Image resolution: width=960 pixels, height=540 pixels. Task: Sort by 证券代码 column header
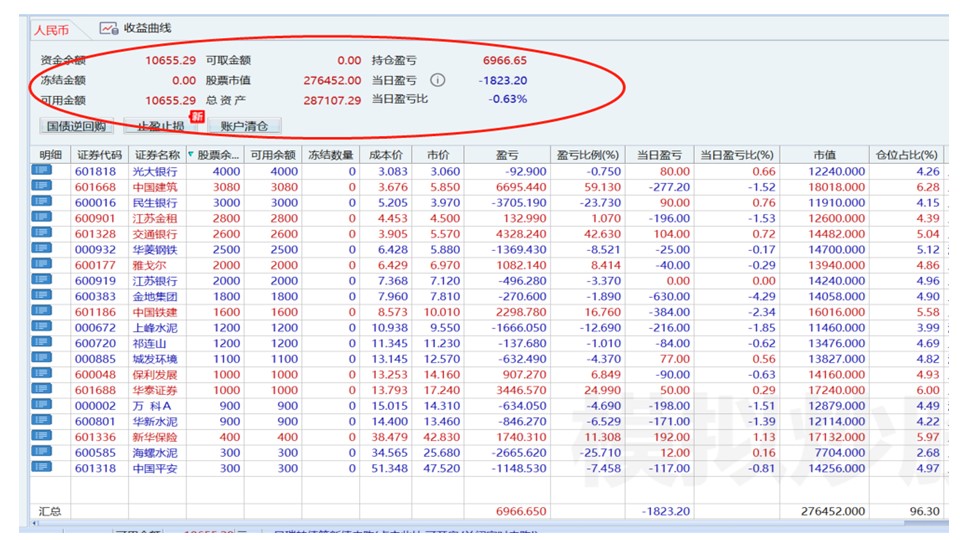99,155
